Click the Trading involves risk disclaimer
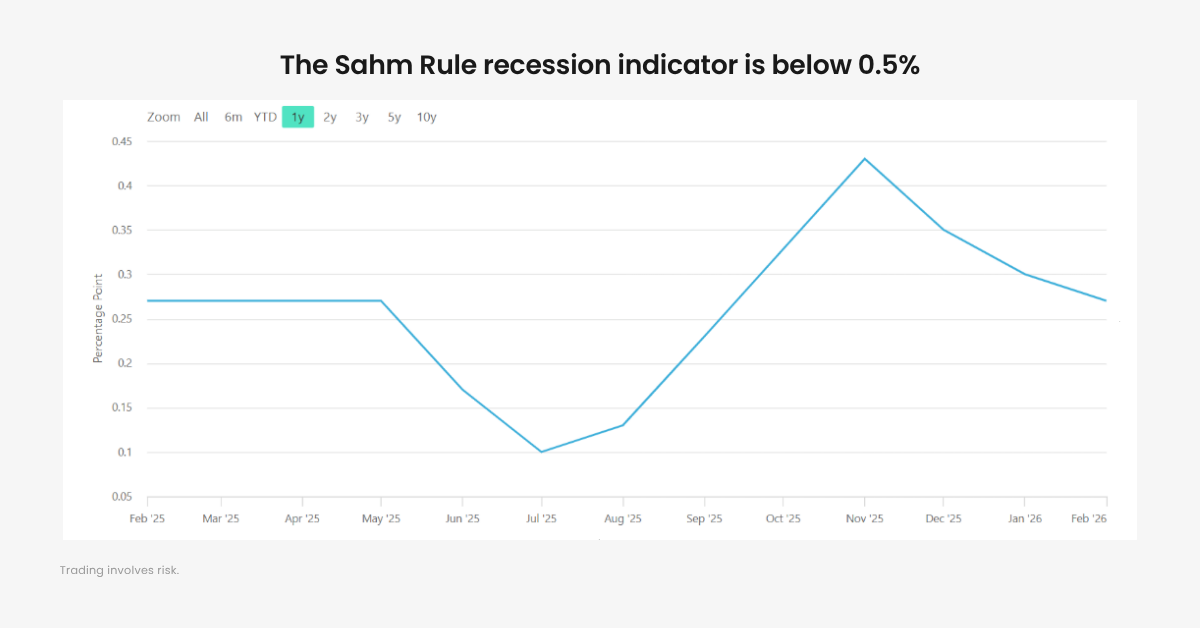Viewport: 1200px width, 628px height. 119,570
